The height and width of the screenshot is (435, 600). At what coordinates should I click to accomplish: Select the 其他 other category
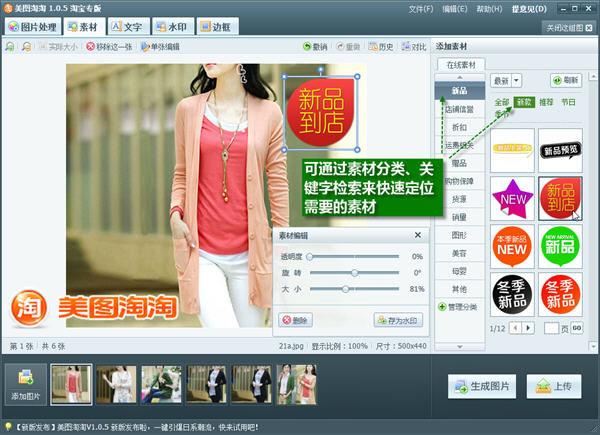[x=460, y=289]
